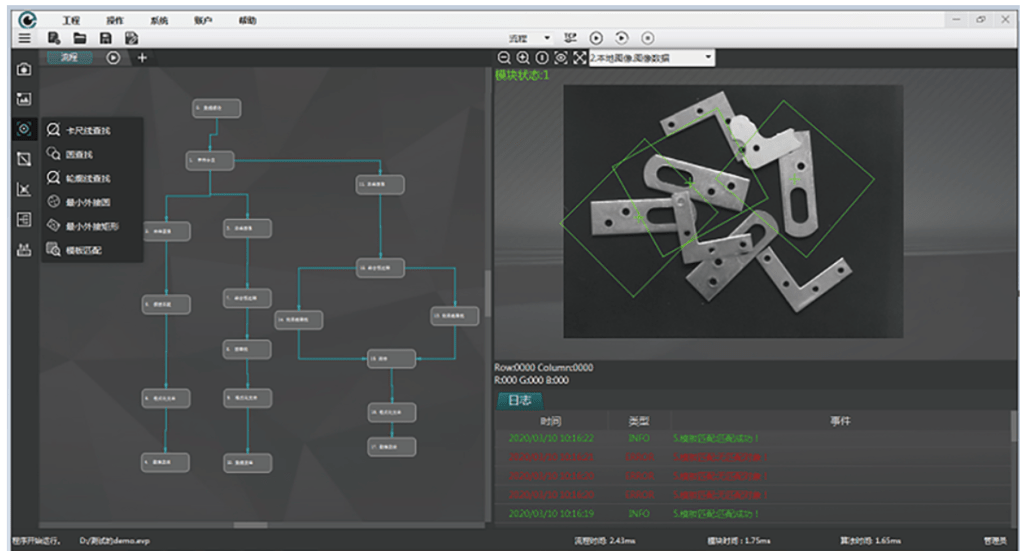Click the new project file icon

pyautogui.click(x=54, y=38)
